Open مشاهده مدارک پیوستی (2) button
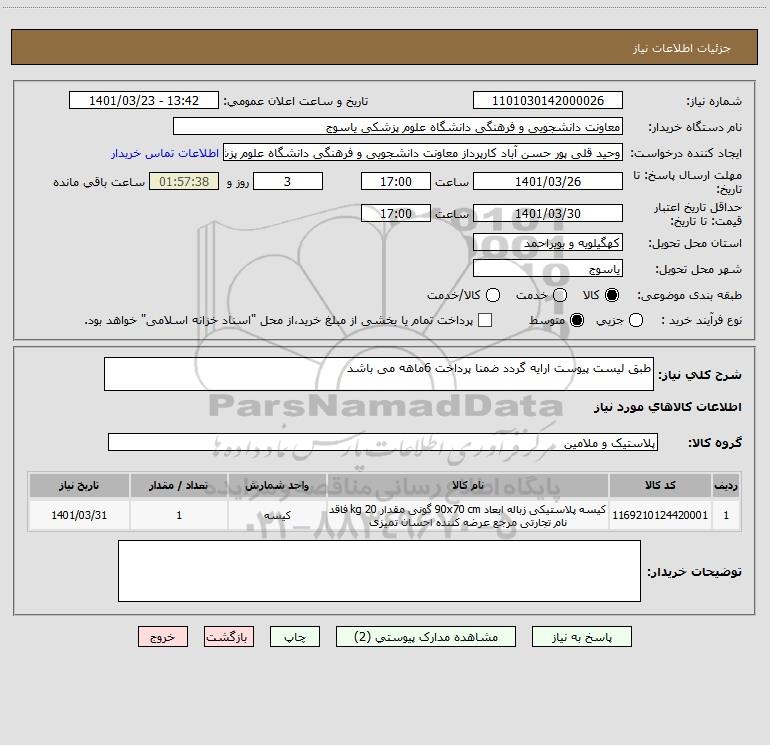 point(426,636)
